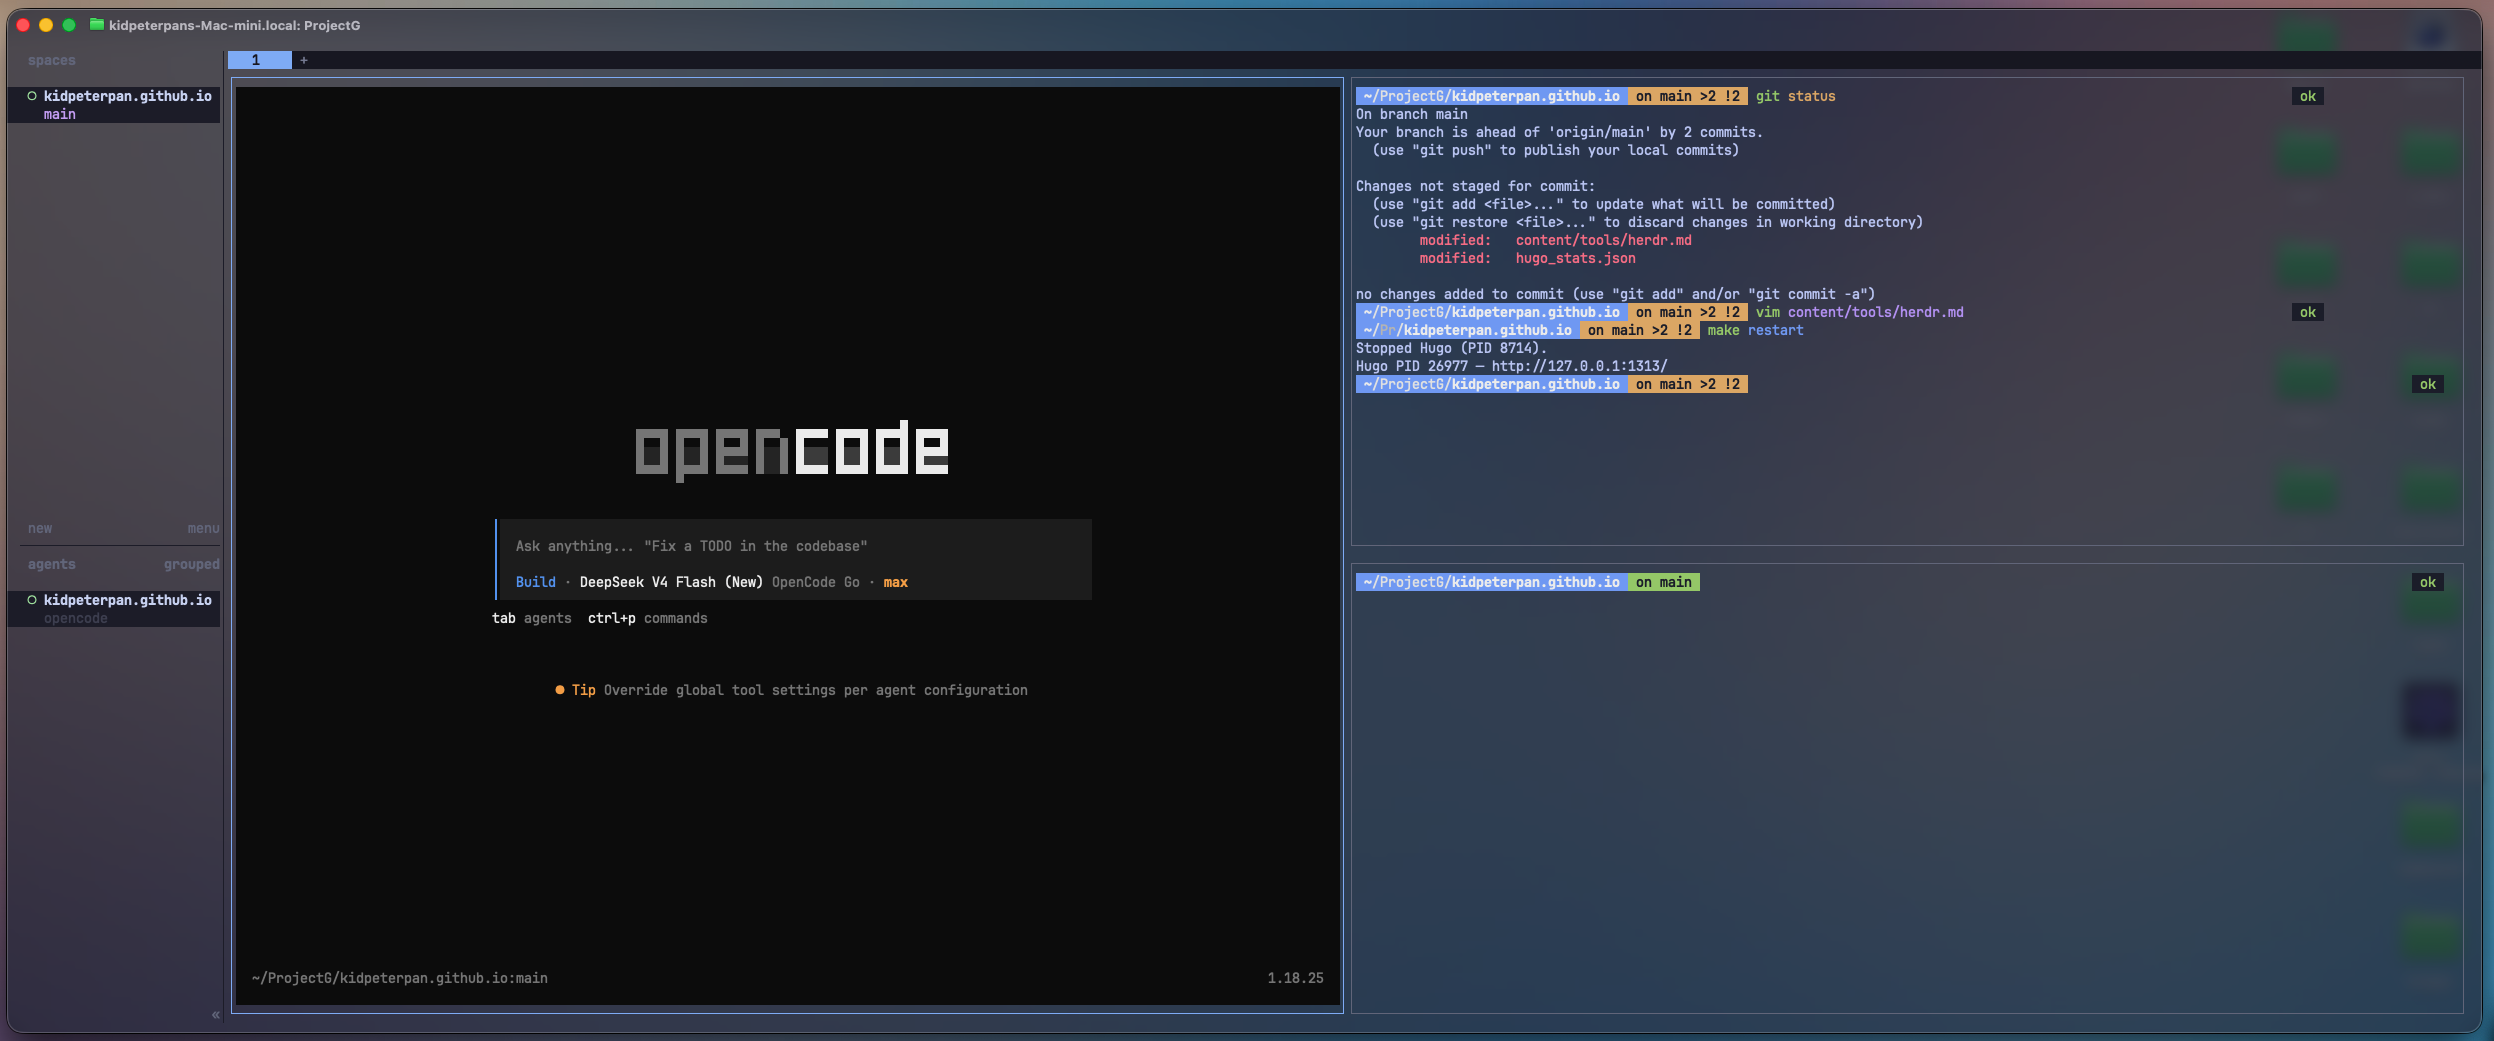The image size is (2494, 1041).
Task: Click the "Your branch is ahead" status line
Action: pyautogui.click(x=1560, y=132)
